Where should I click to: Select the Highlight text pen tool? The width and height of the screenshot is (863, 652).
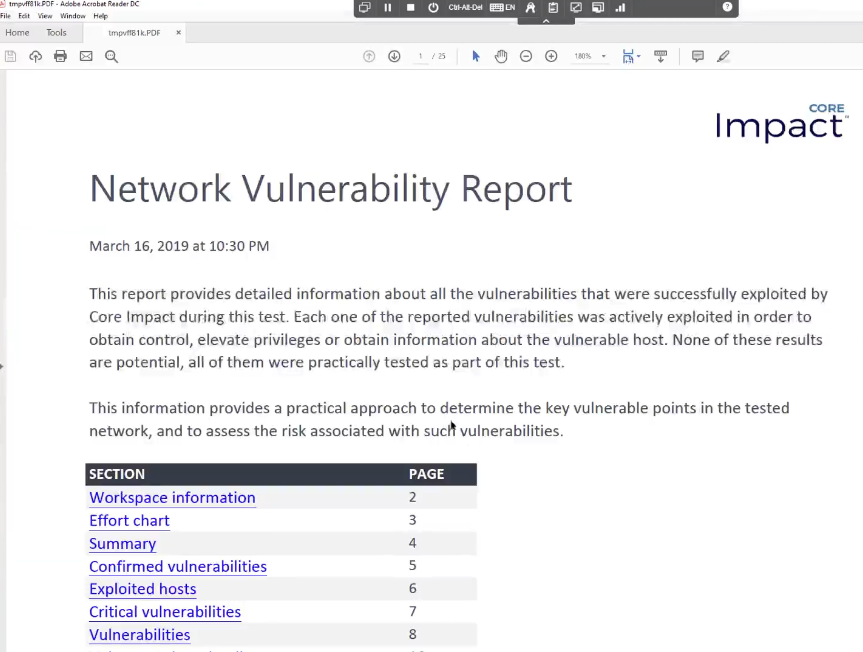pos(723,56)
